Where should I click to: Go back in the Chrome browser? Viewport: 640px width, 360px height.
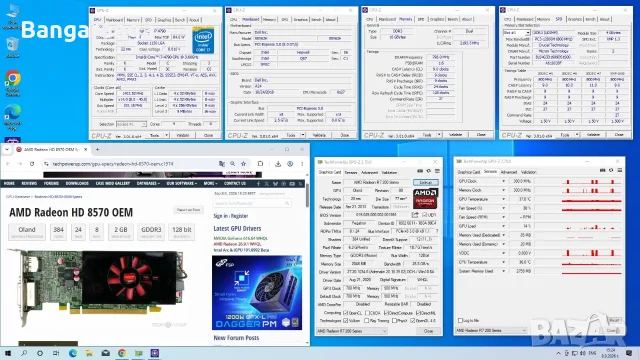click(x=8, y=164)
